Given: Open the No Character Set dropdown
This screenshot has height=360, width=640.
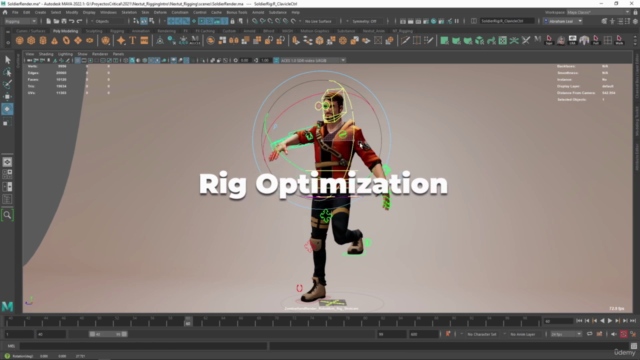Looking at the screenshot, I should 482,334.
